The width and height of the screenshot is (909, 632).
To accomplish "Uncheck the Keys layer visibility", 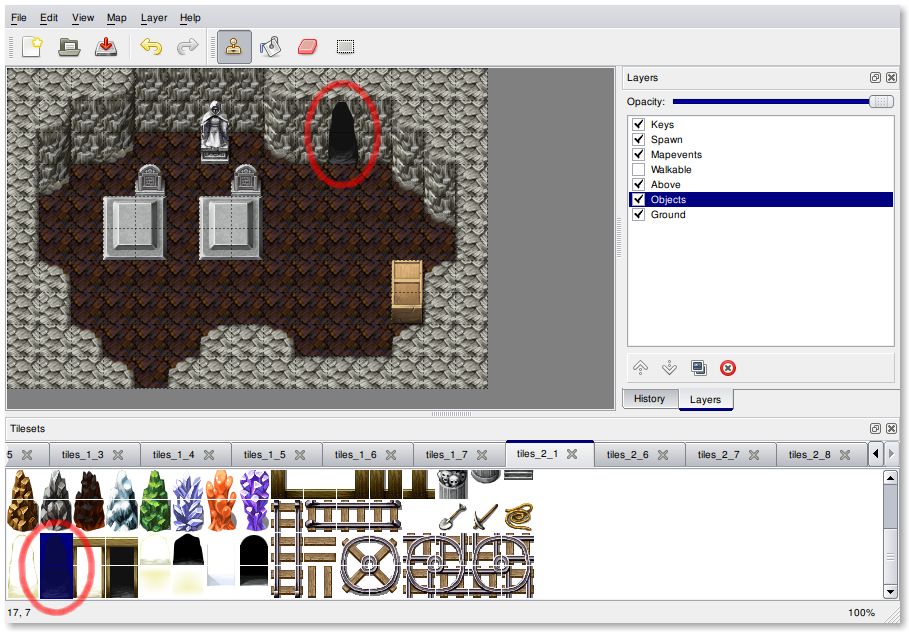I will [x=637, y=125].
